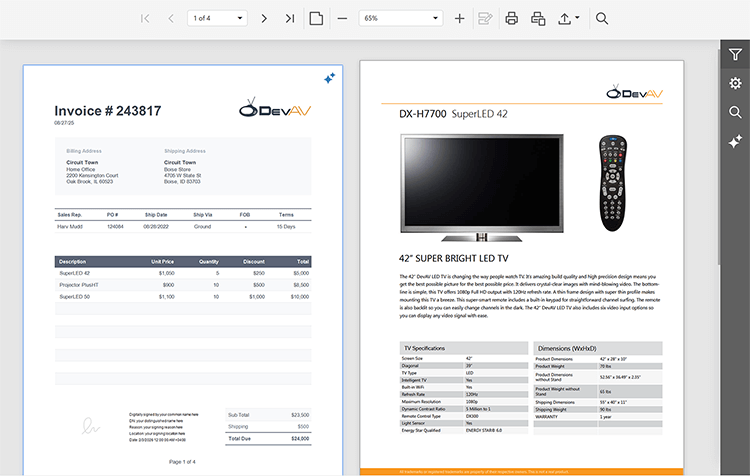Go to previous page arrow

[x=171, y=19]
